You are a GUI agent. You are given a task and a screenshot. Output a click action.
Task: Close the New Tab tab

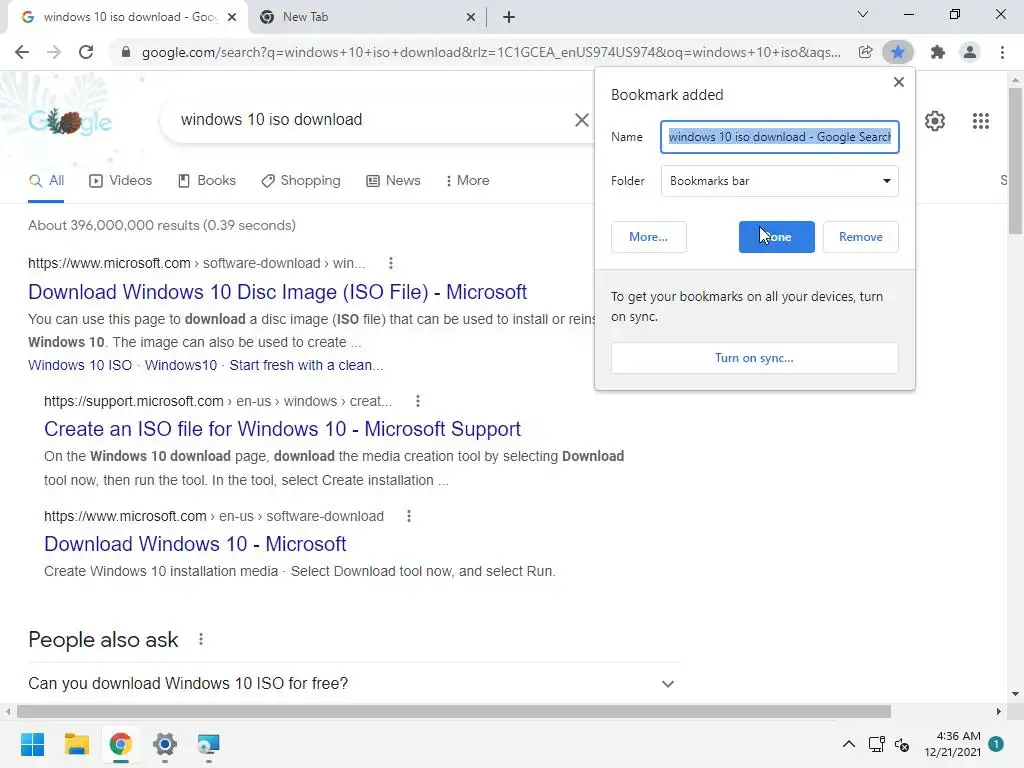click(471, 17)
